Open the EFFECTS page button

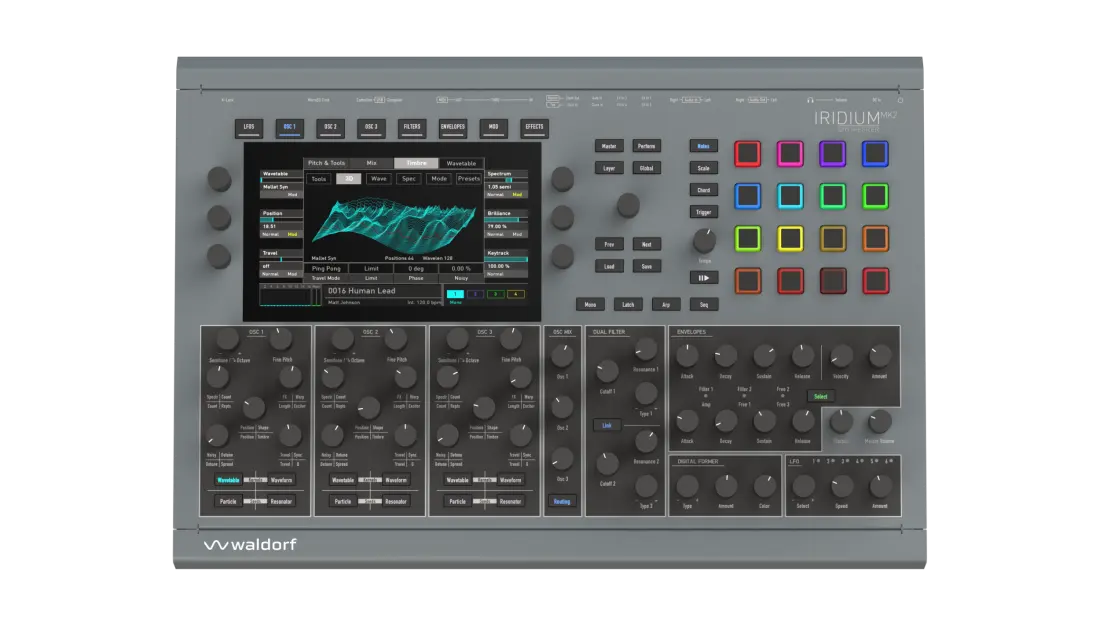tap(534, 128)
